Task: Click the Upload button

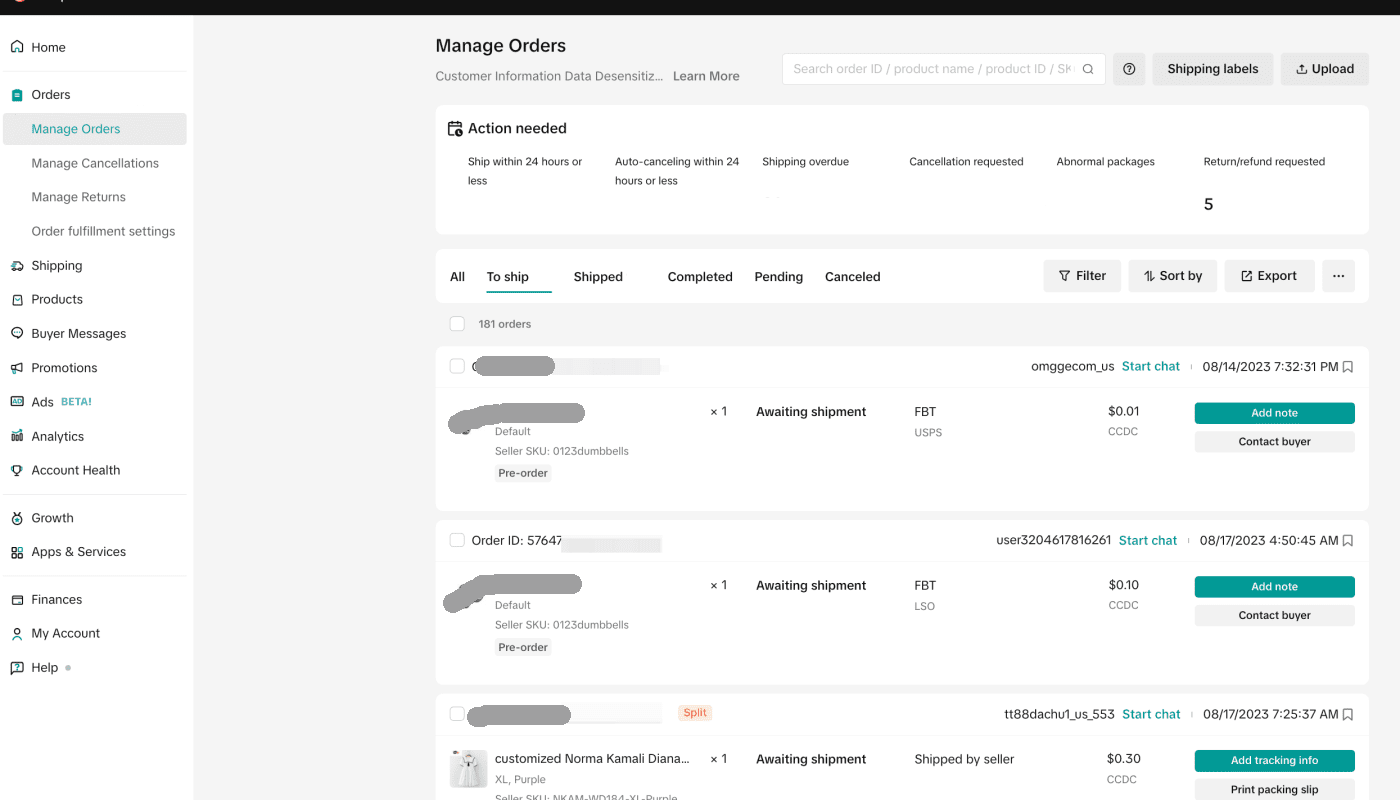Action: coord(1325,69)
